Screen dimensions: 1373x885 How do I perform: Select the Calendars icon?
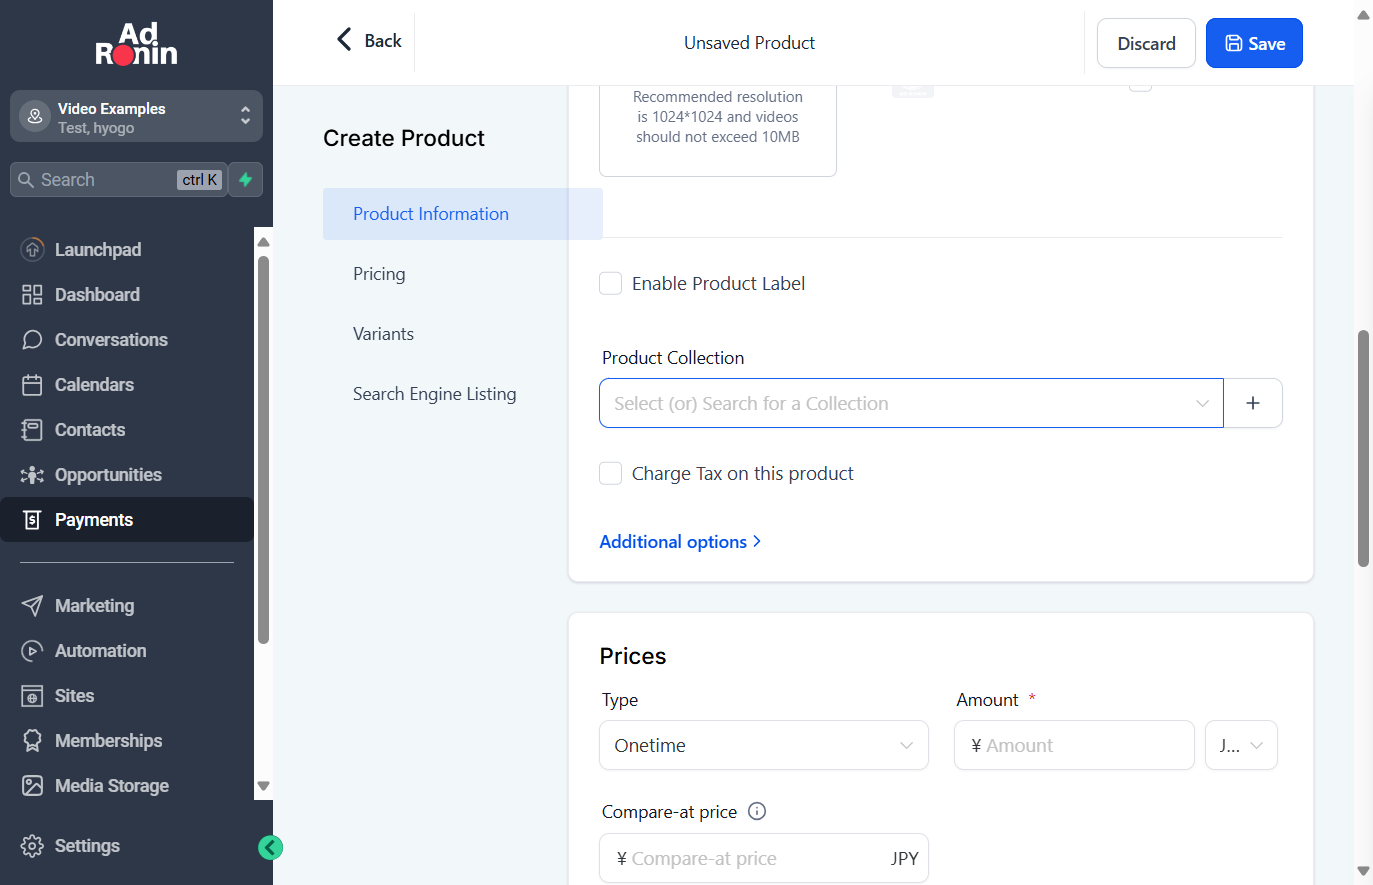click(32, 384)
